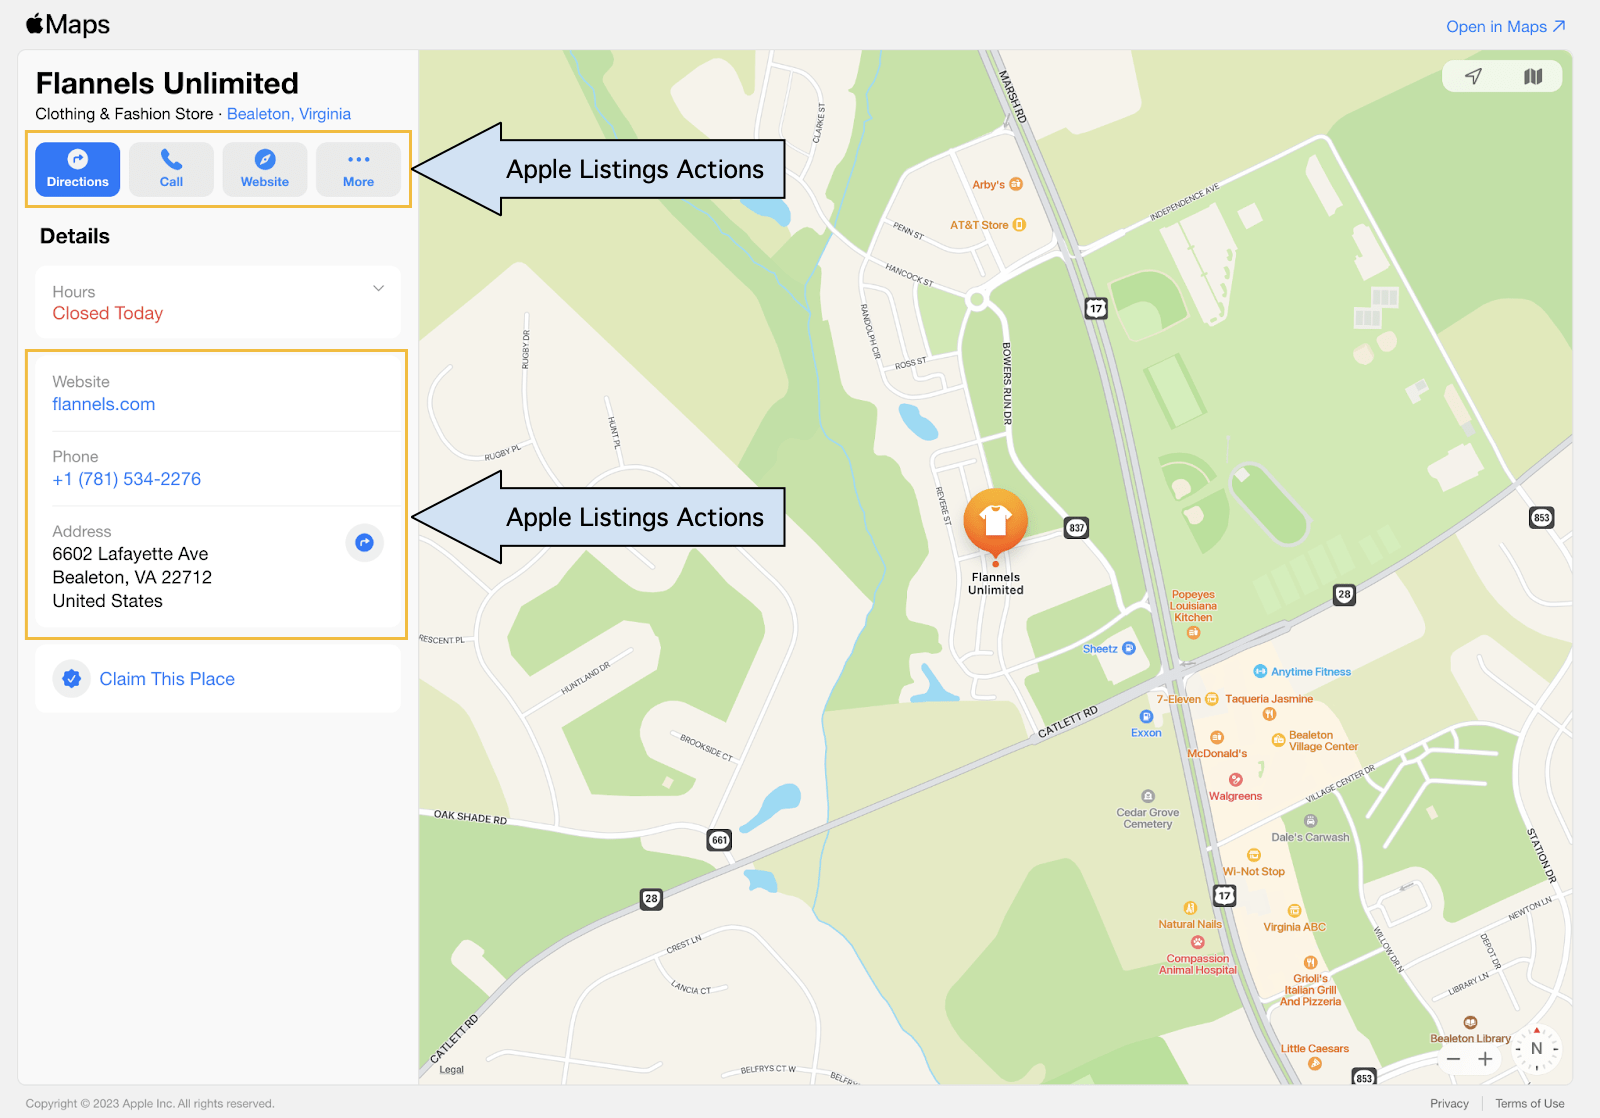
Task: Click the current location arrow icon
Action: (1474, 77)
